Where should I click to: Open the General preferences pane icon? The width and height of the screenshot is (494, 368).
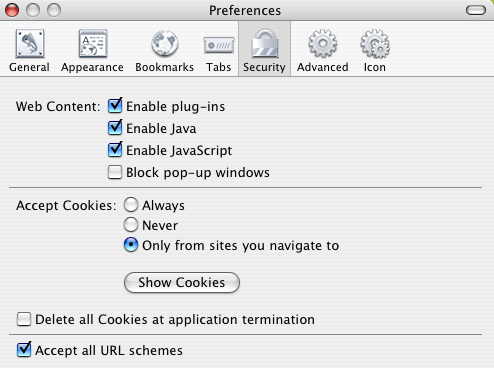30,44
